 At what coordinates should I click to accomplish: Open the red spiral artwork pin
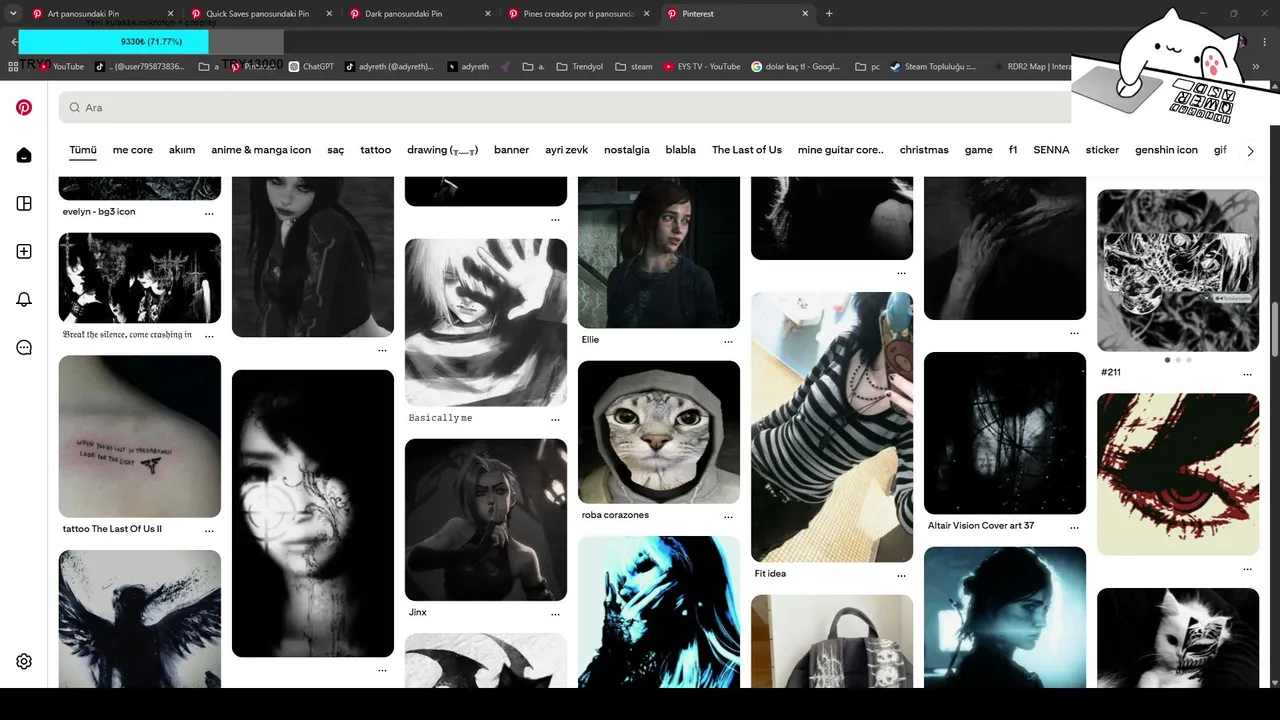click(1178, 474)
